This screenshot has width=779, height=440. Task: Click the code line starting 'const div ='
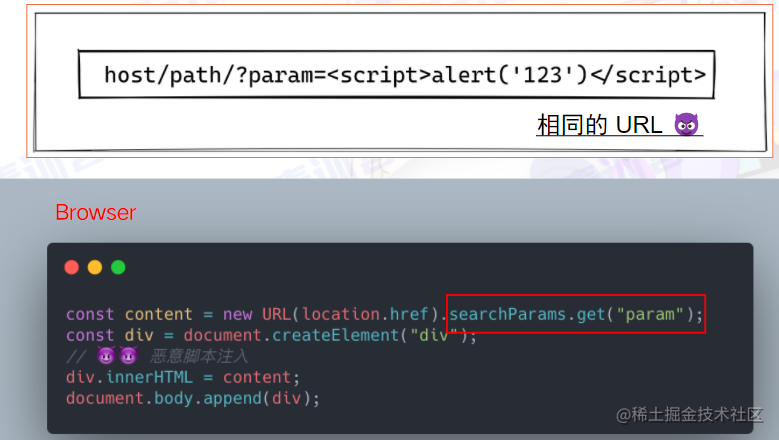click(271, 335)
